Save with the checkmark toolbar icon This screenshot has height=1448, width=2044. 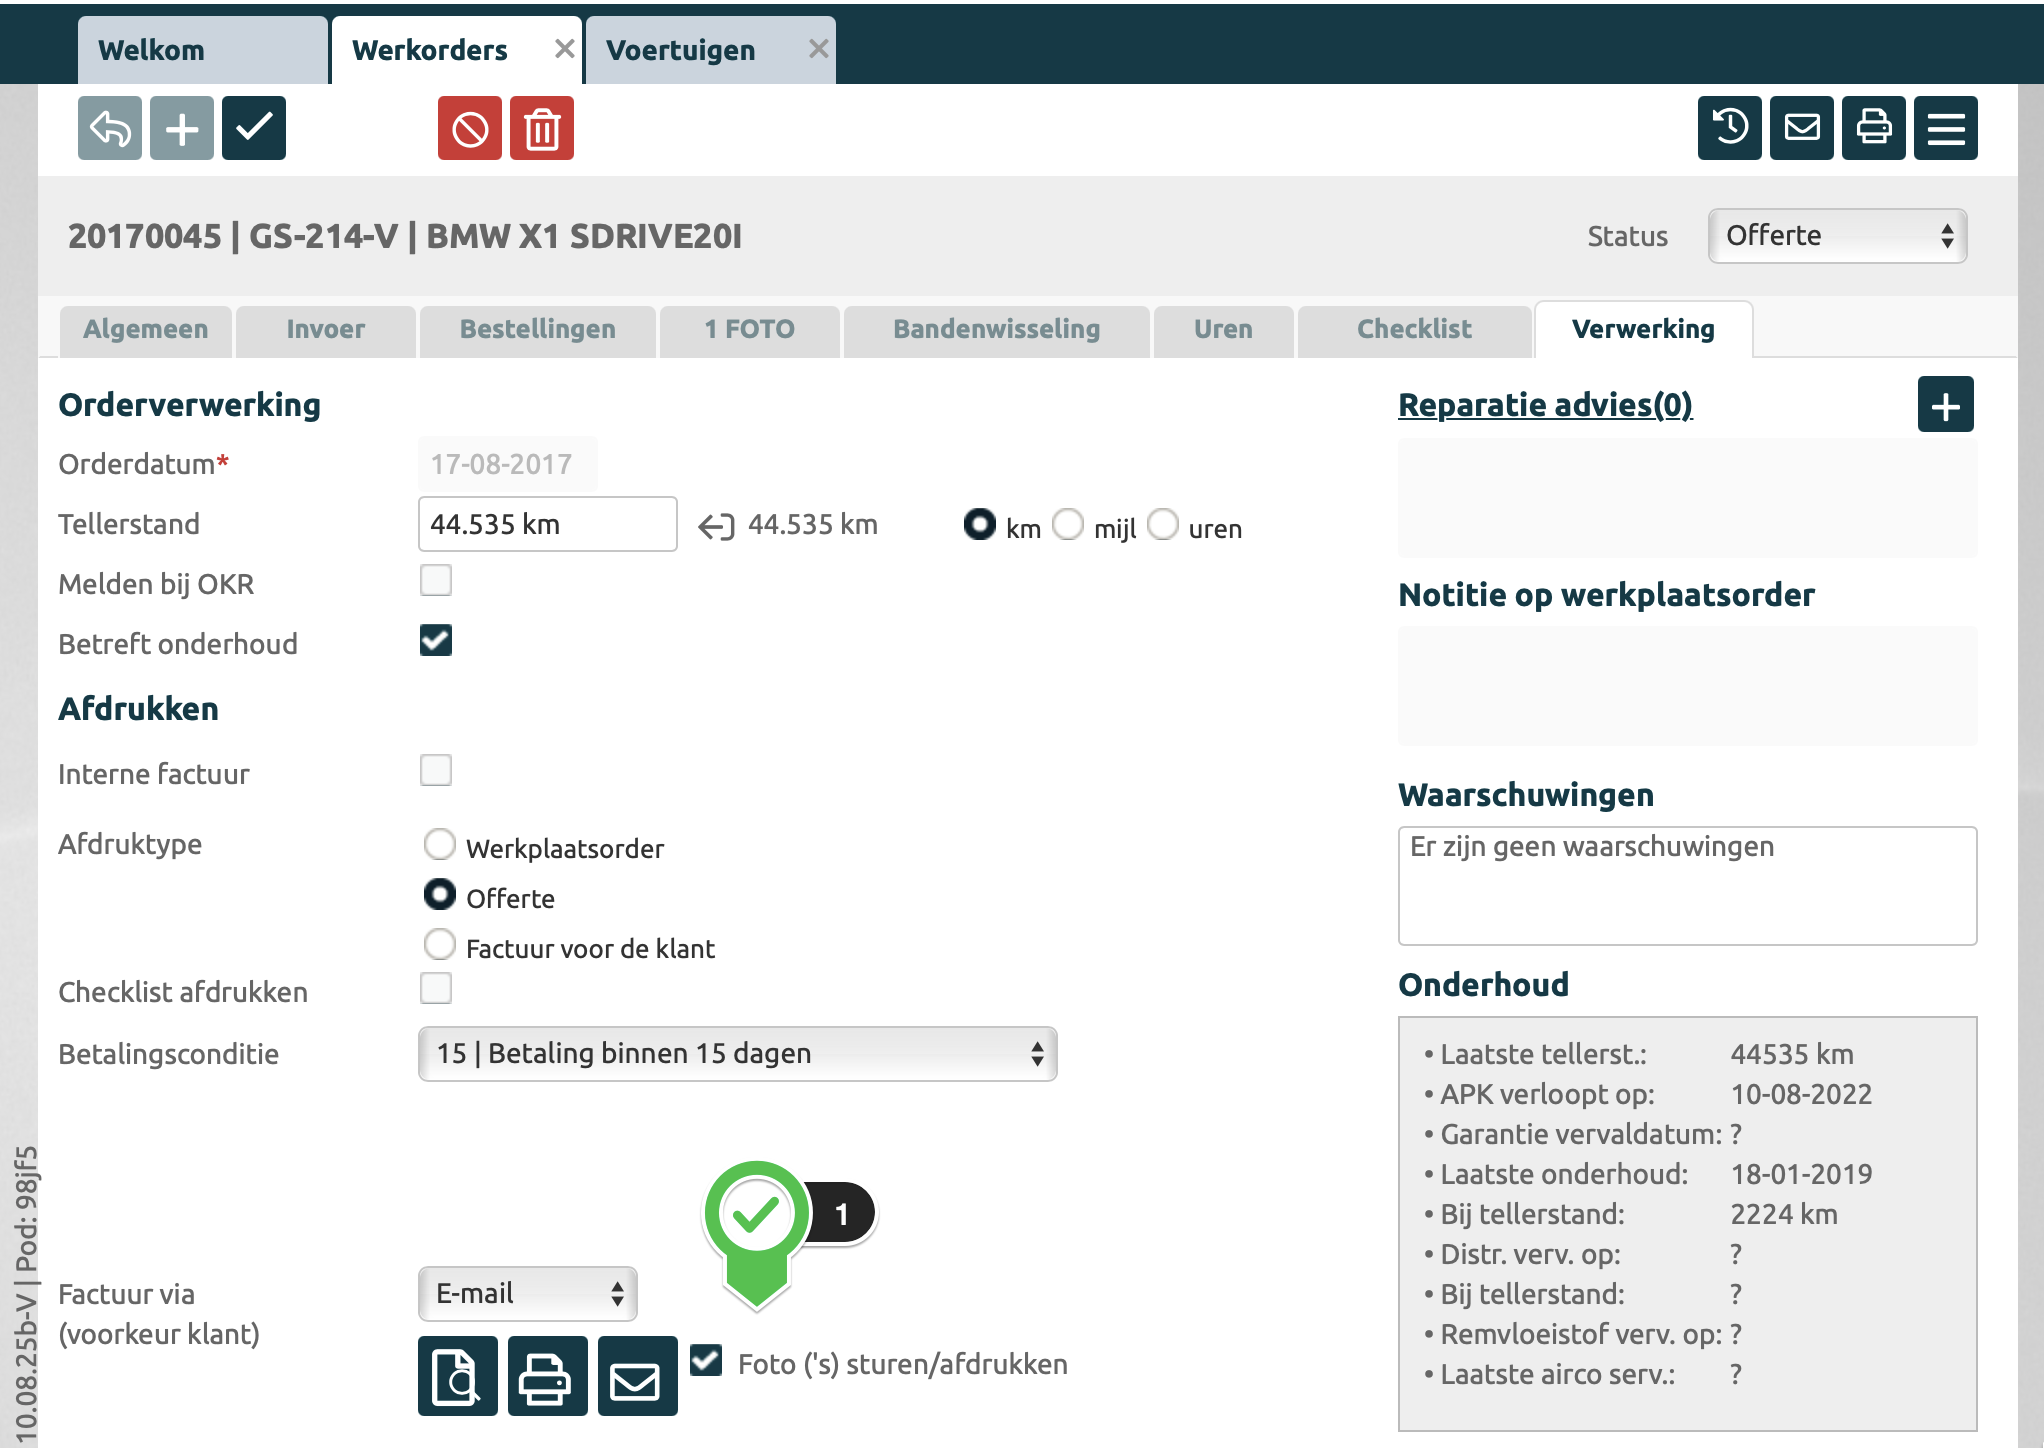coord(254,128)
